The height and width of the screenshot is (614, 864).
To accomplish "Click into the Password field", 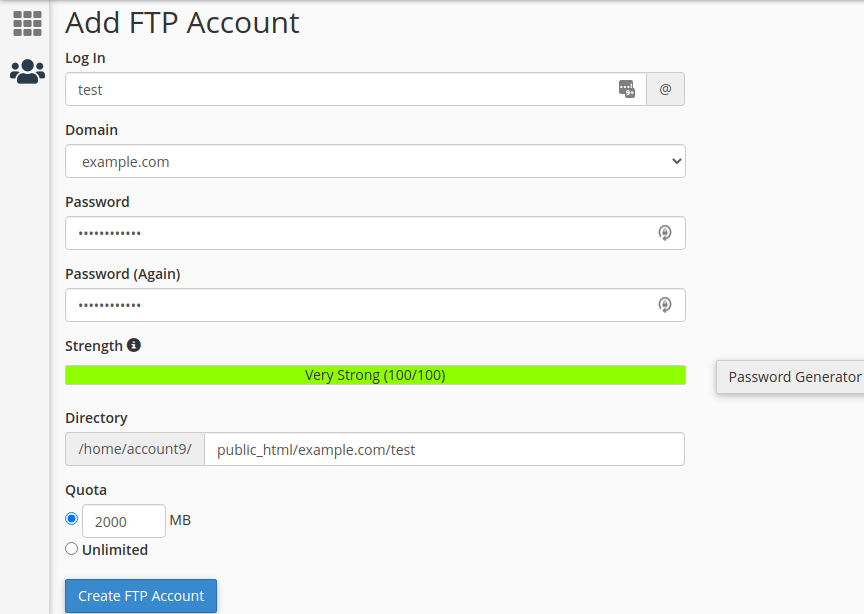I will 375,233.
